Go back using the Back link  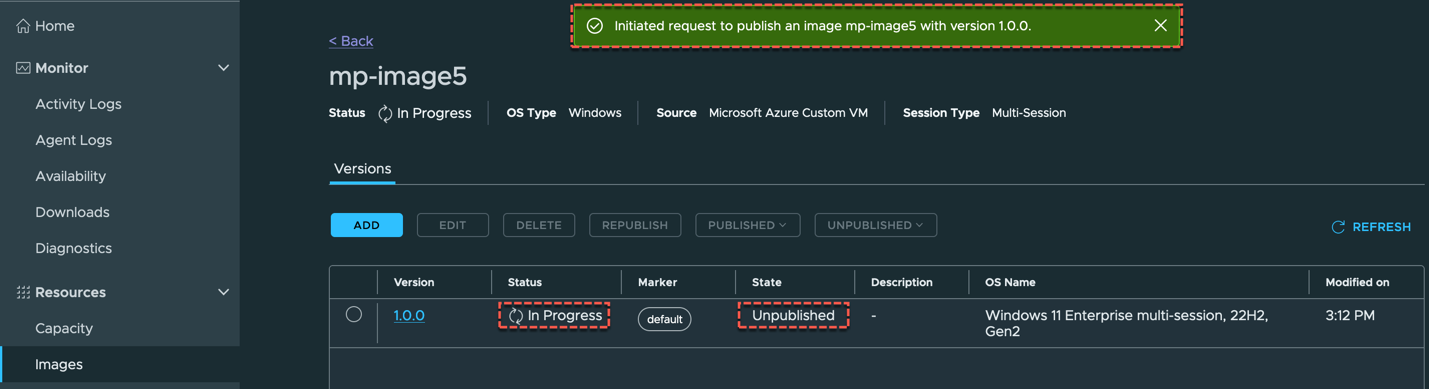coord(351,41)
